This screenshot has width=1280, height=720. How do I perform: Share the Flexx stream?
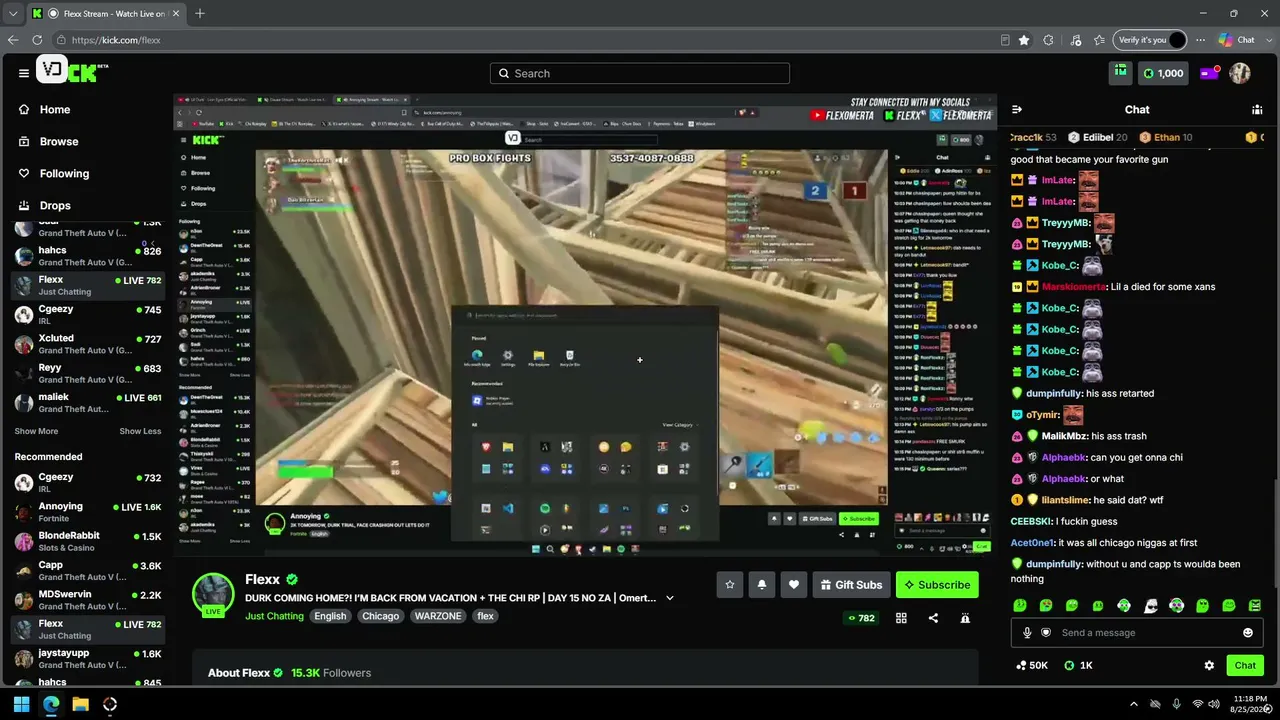[933, 618]
